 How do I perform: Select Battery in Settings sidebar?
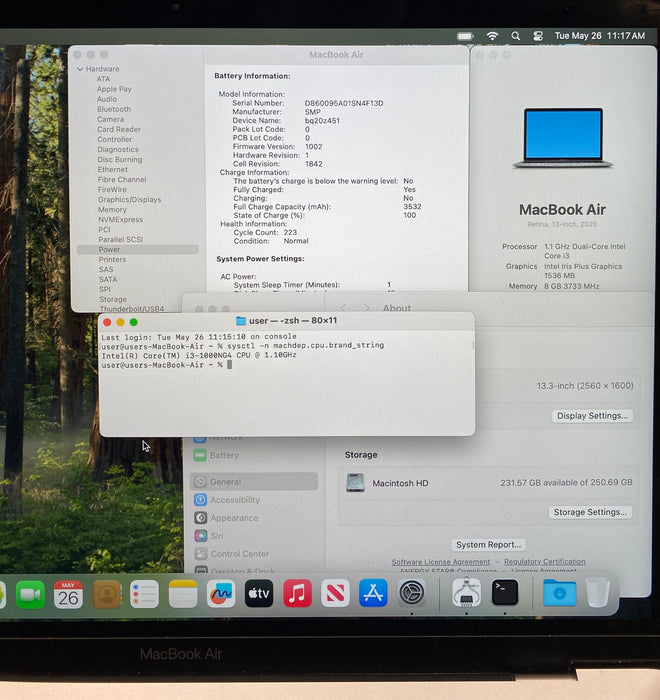click(x=254, y=455)
